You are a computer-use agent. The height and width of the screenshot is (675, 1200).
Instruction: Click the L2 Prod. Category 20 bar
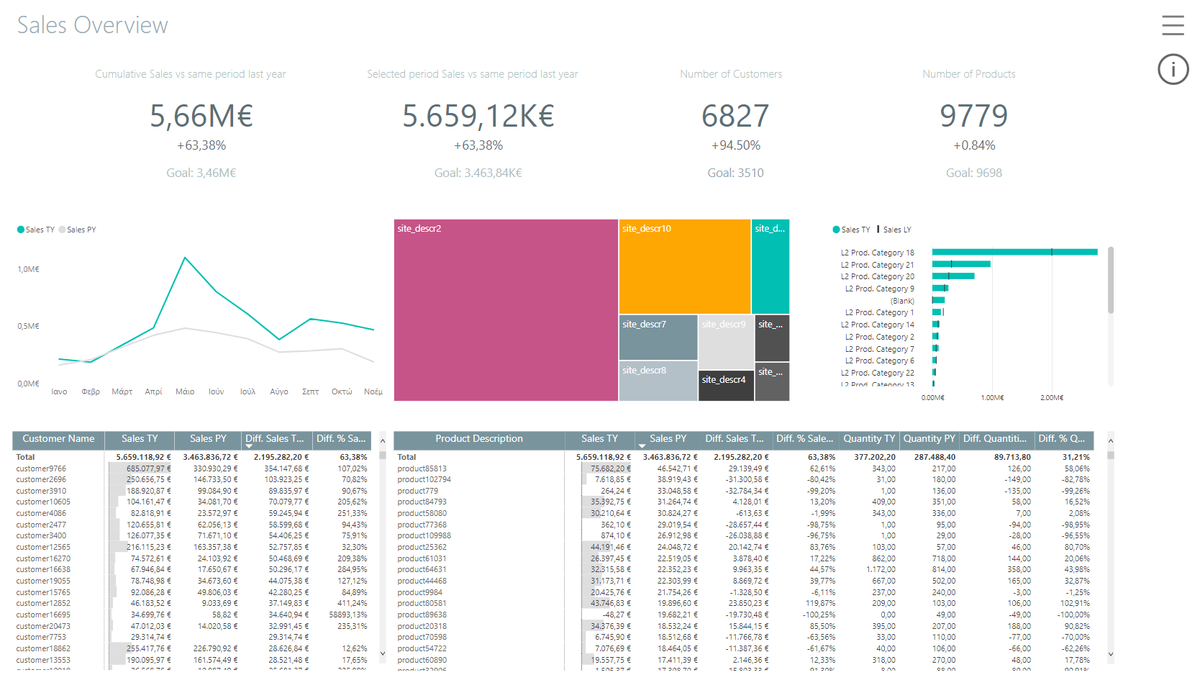(x=953, y=276)
